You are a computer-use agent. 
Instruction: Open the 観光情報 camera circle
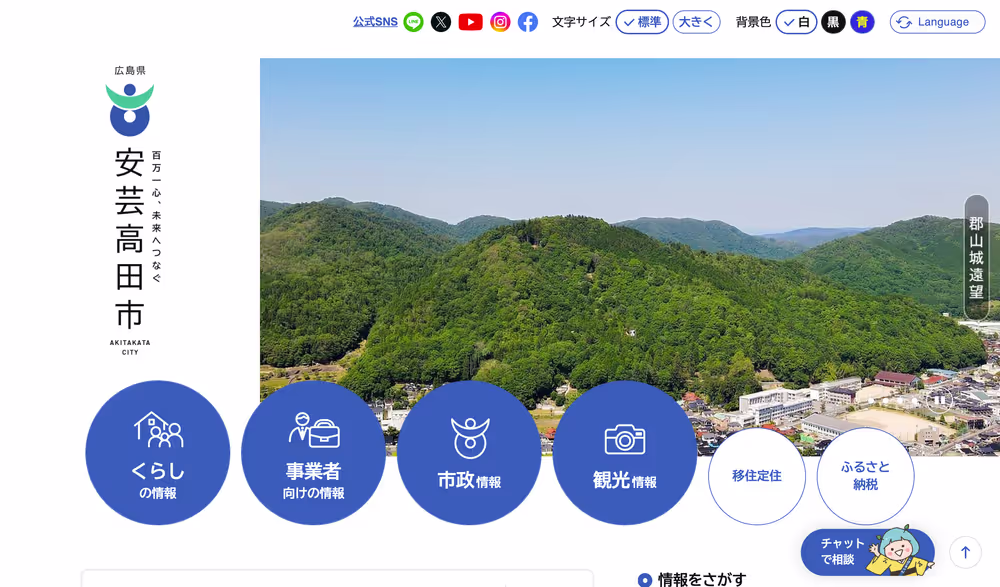click(624, 453)
